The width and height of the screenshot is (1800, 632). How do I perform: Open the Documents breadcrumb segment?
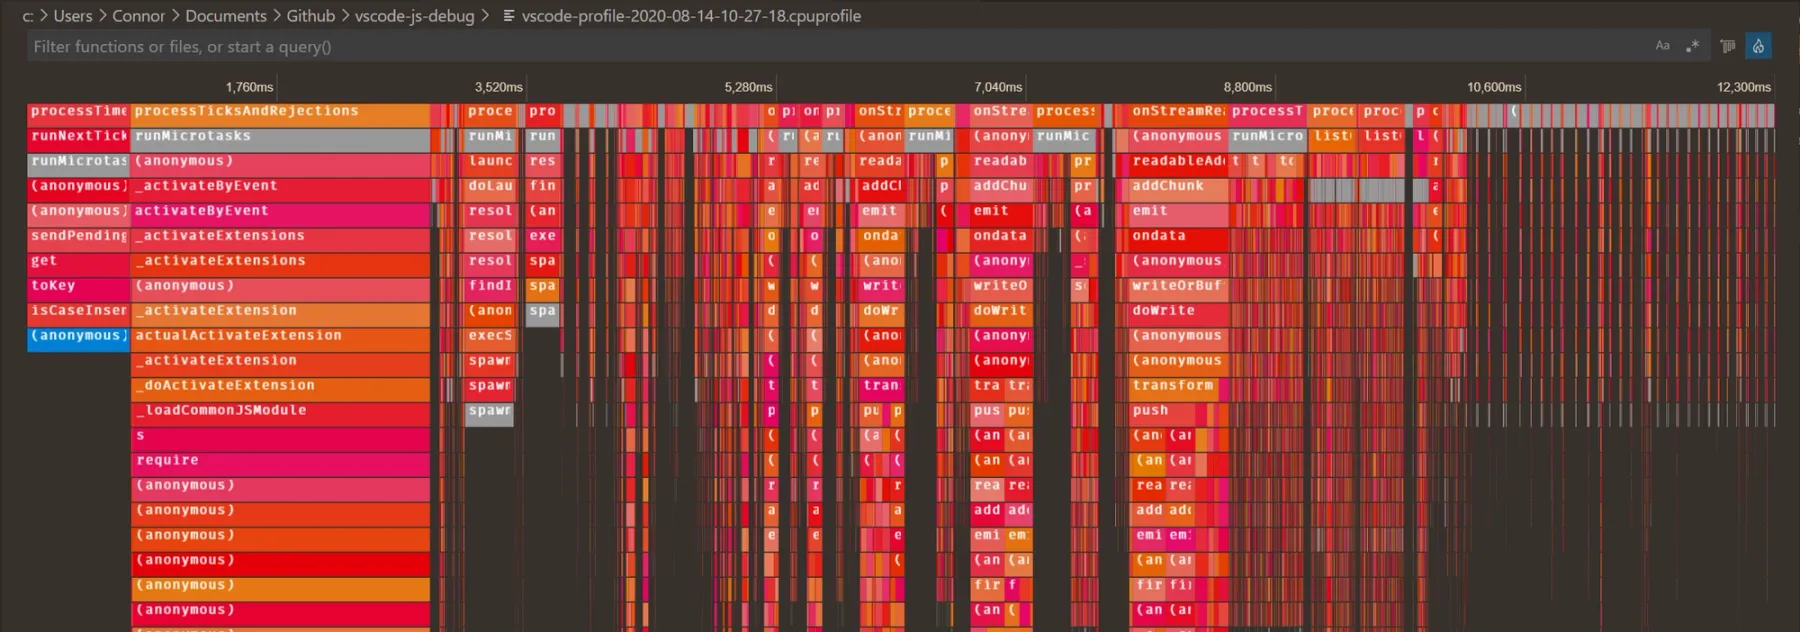[x=225, y=16]
